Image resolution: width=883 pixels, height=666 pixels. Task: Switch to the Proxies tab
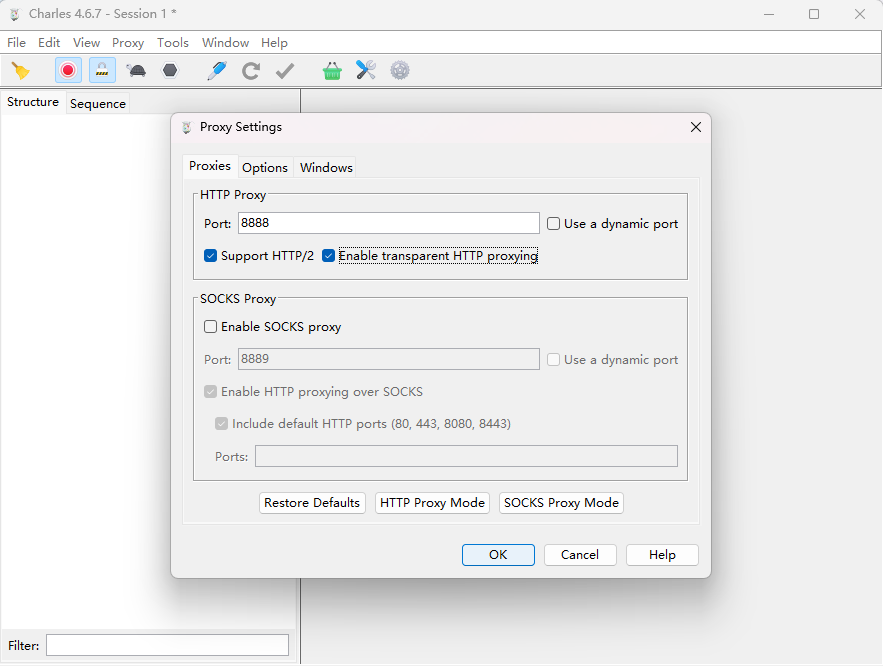210,166
